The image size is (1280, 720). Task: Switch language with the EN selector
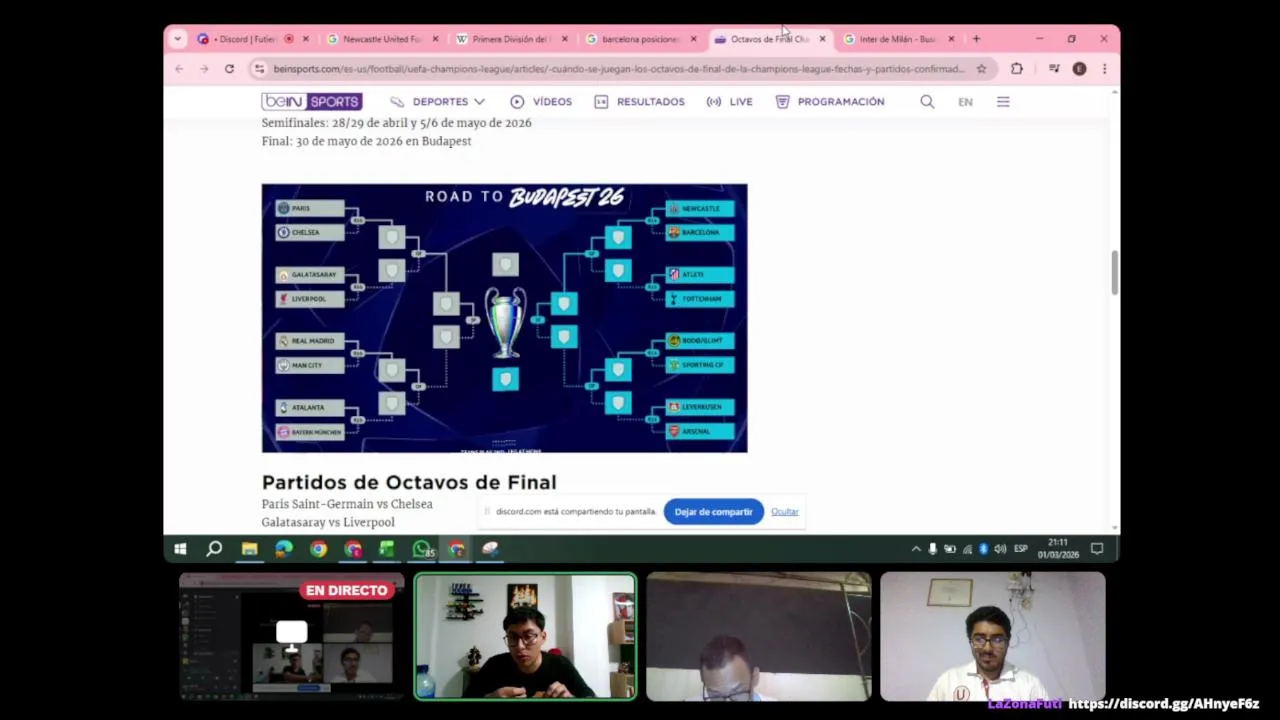tap(965, 102)
